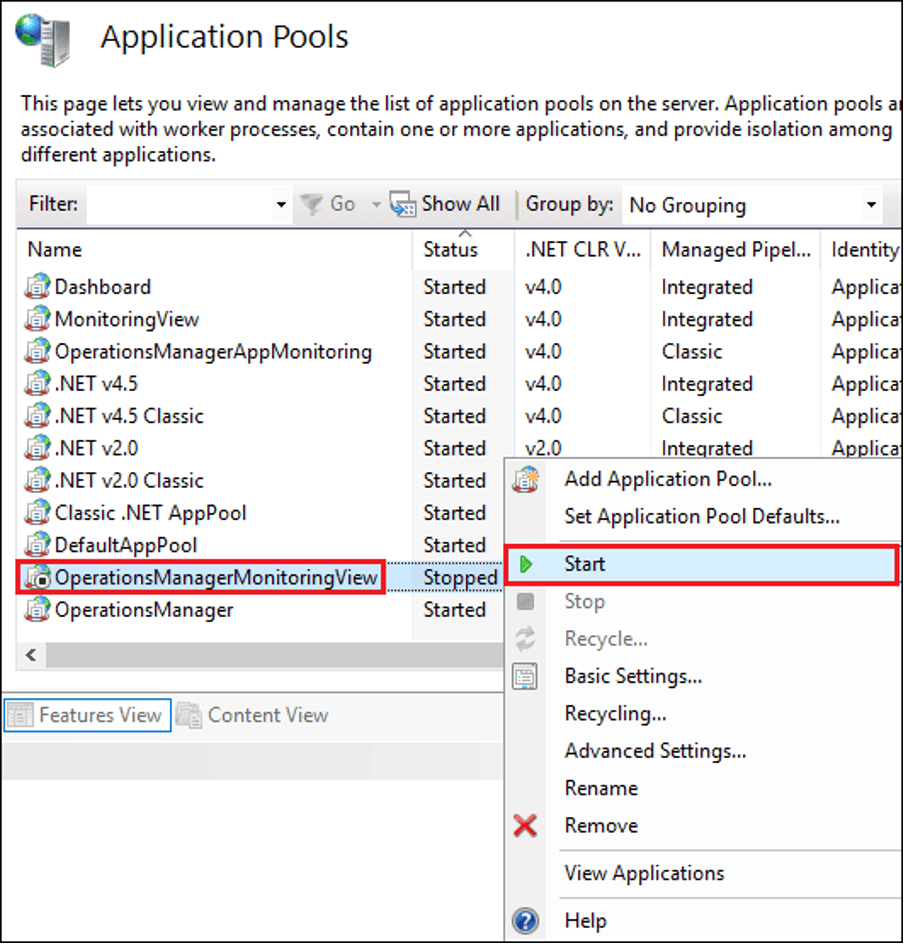Click the red Remove X icon
Screen dimensions: 904x944
pyautogui.click(x=525, y=826)
